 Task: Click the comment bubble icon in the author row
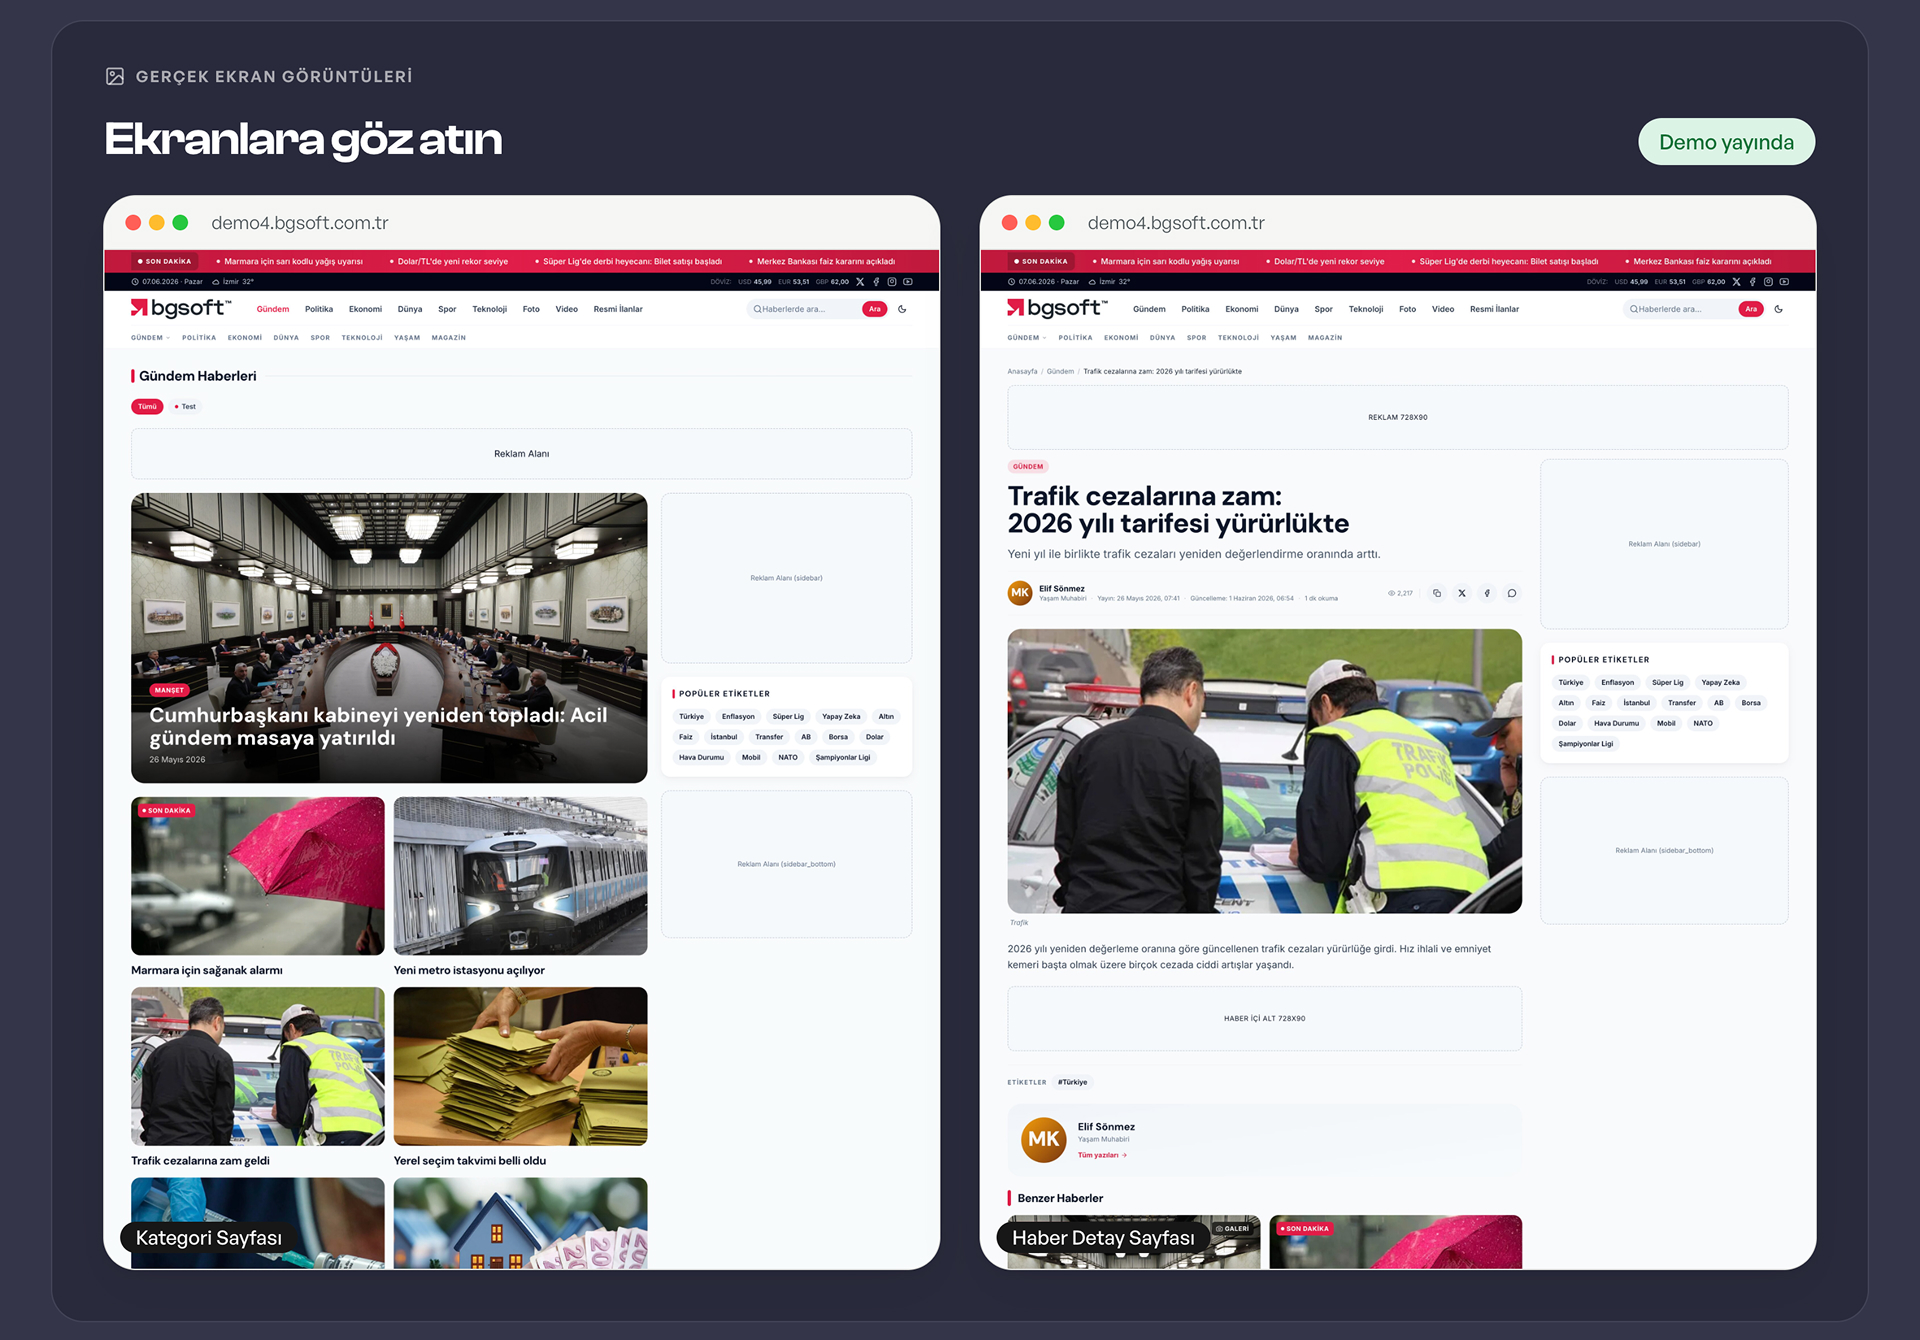point(1512,593)
